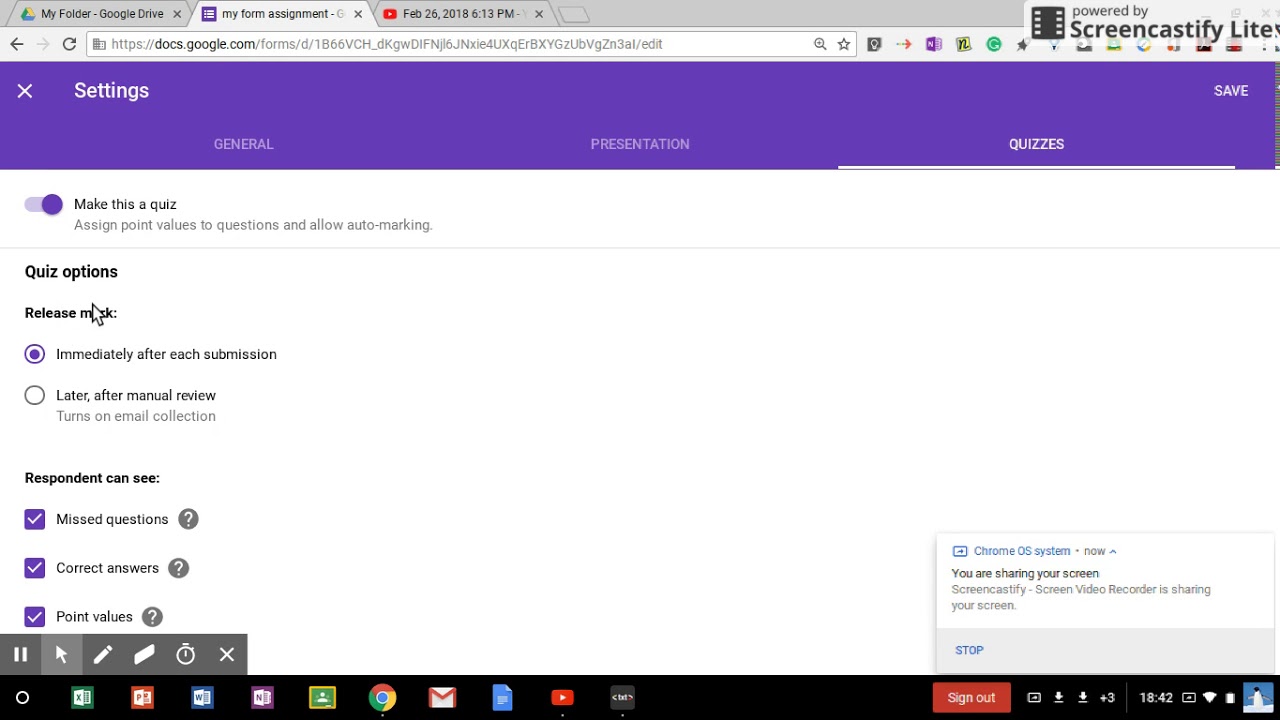Select the QUIZZES tab

(x=1036, y=144)
